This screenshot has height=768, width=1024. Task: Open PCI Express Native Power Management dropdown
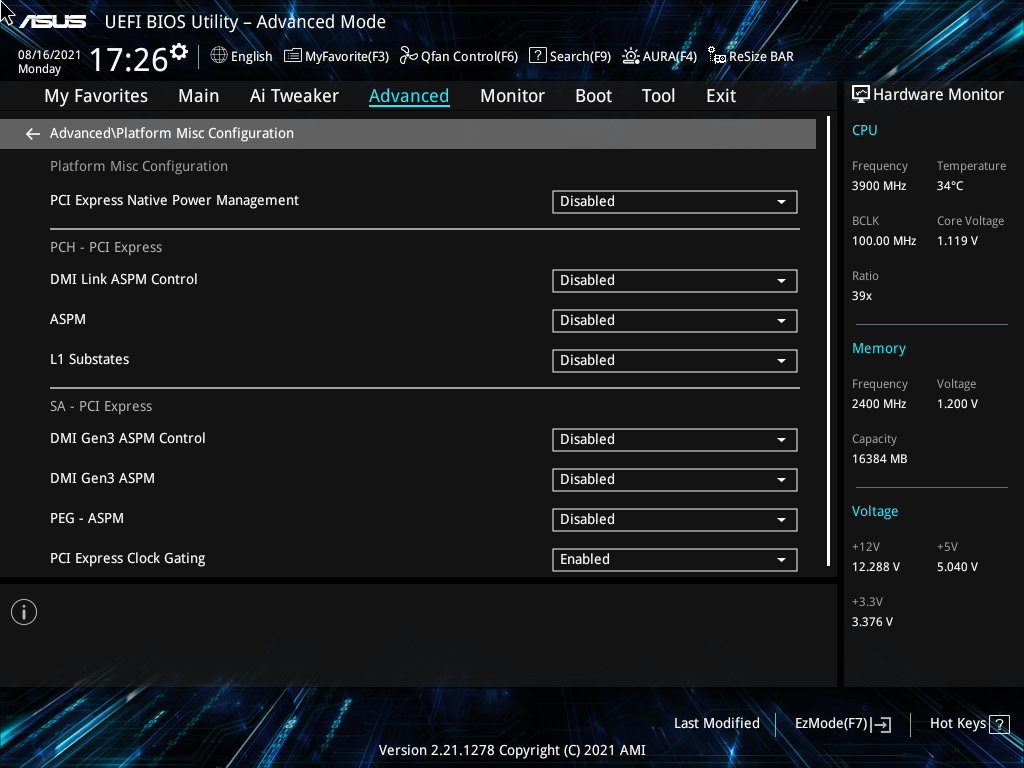point(675,202)
